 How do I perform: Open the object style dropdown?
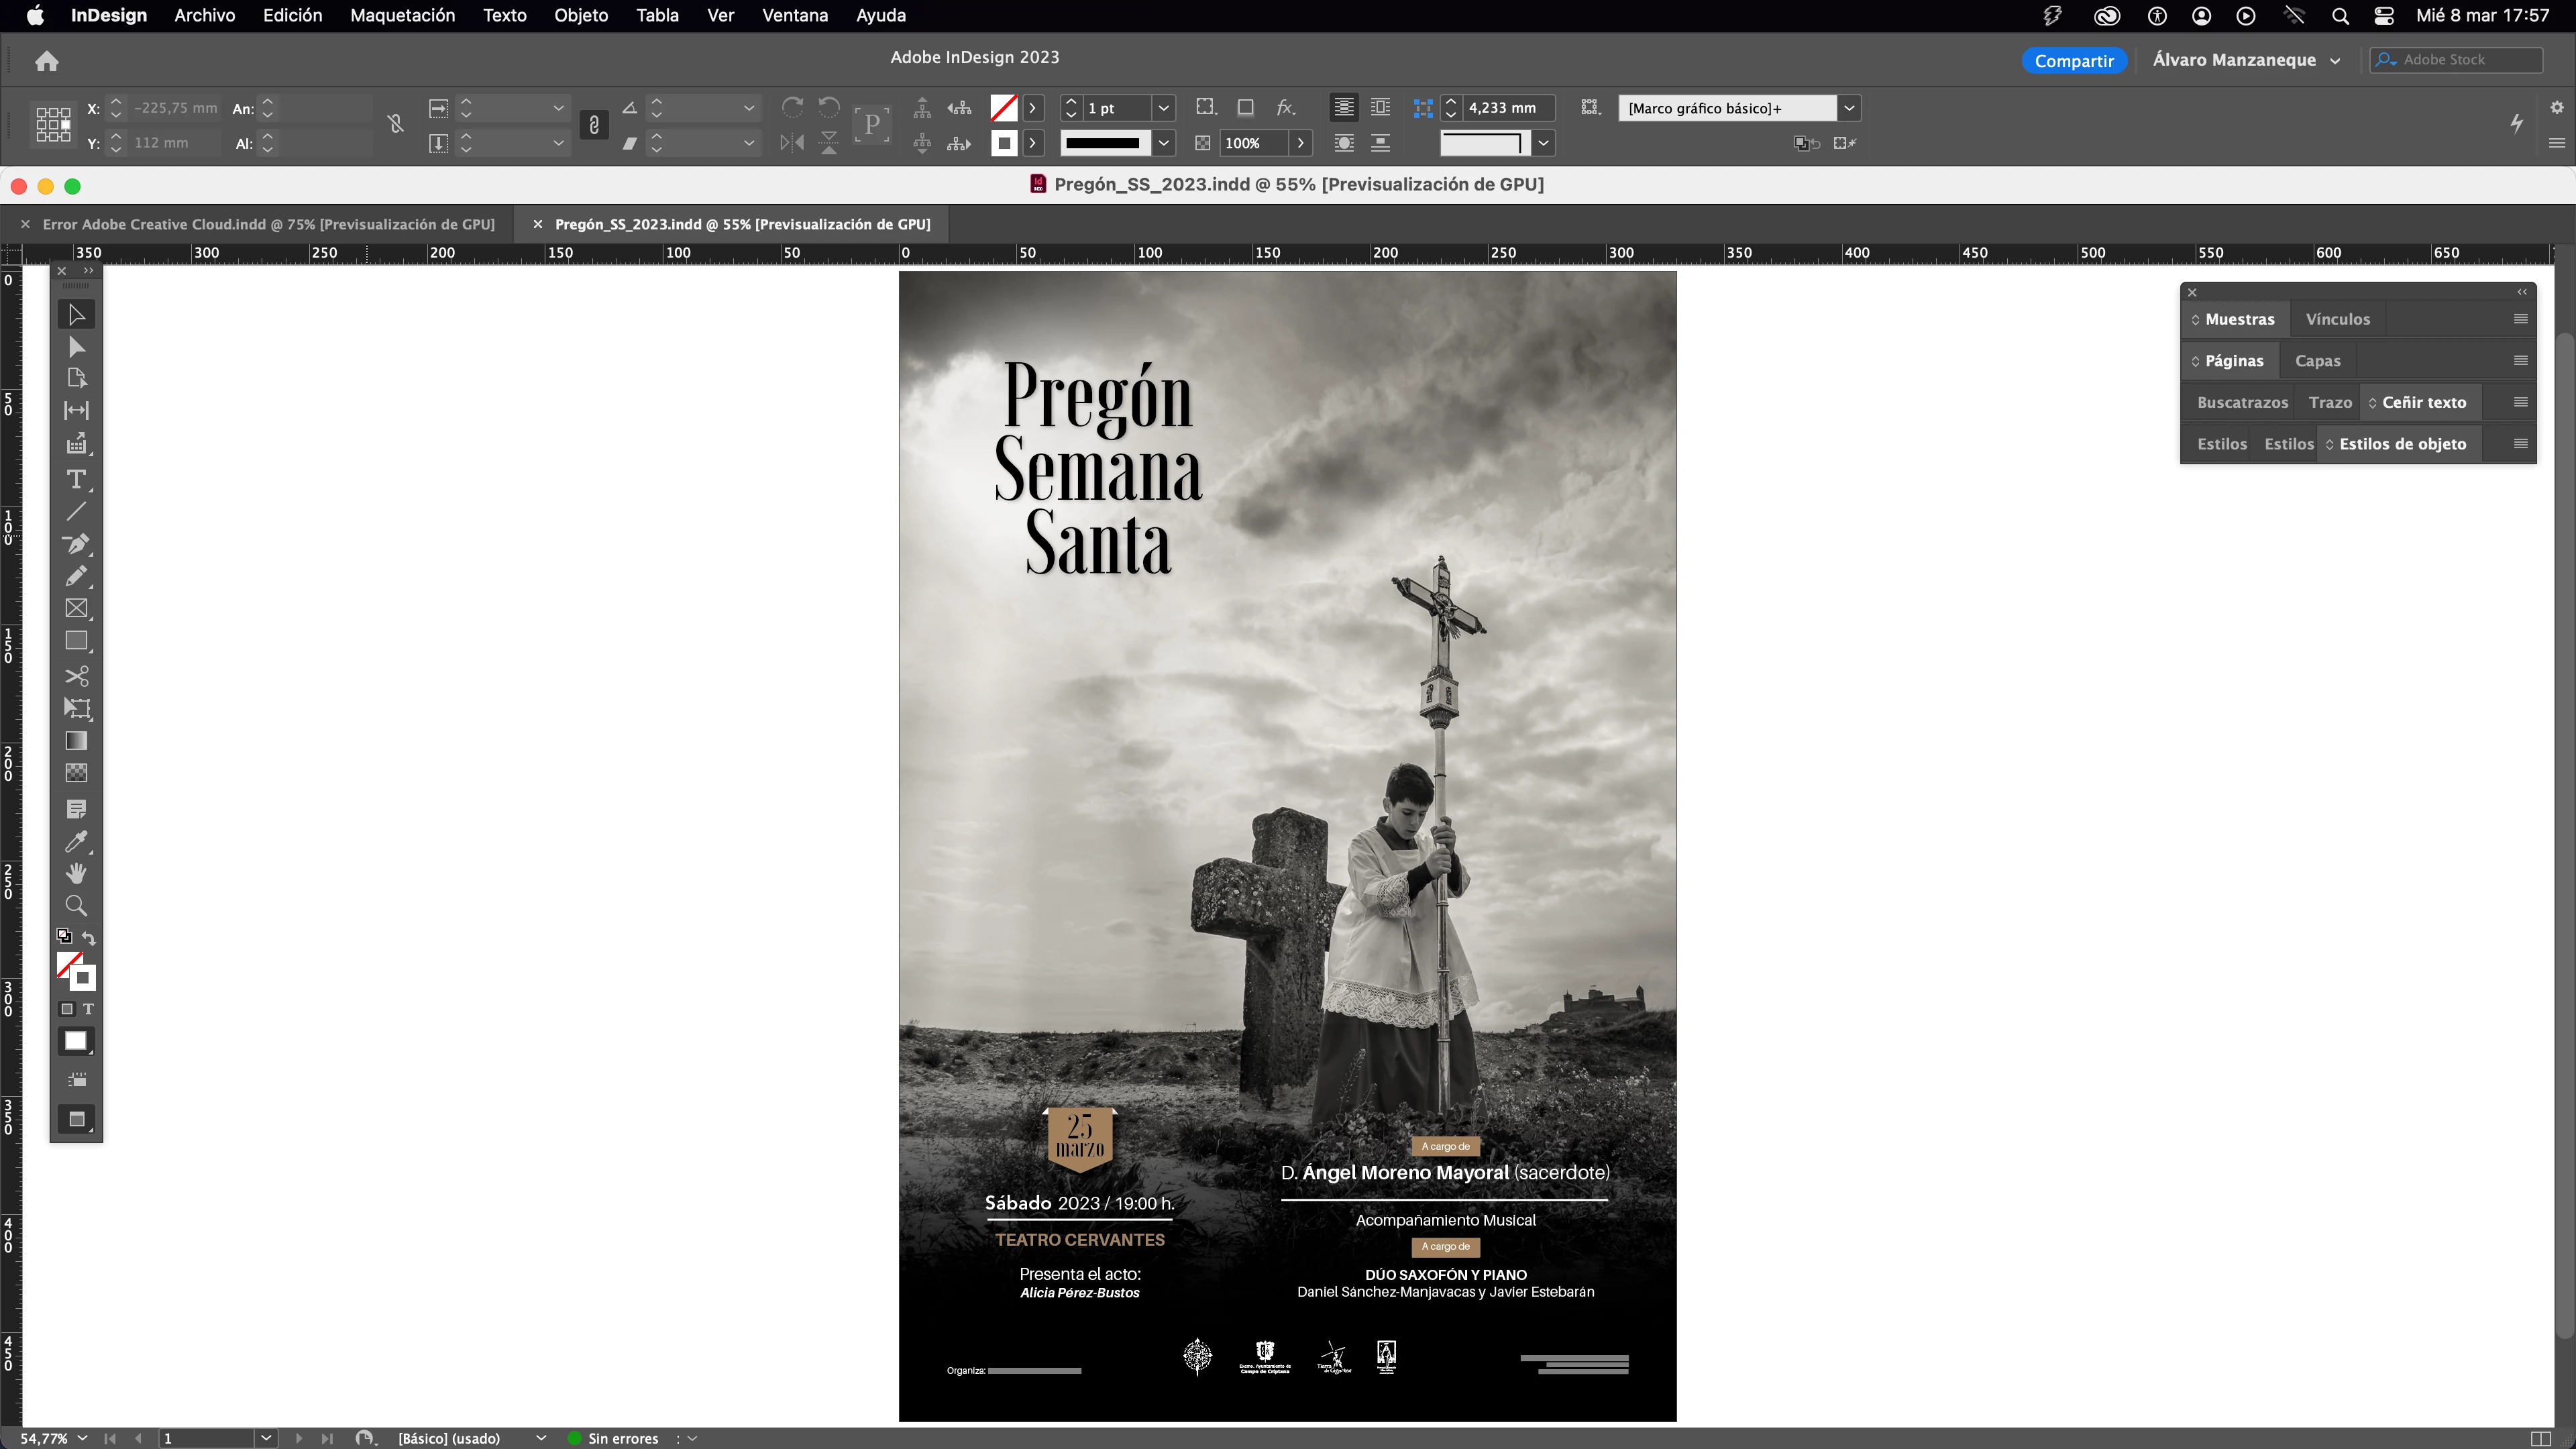click(x=1849, y=108)
